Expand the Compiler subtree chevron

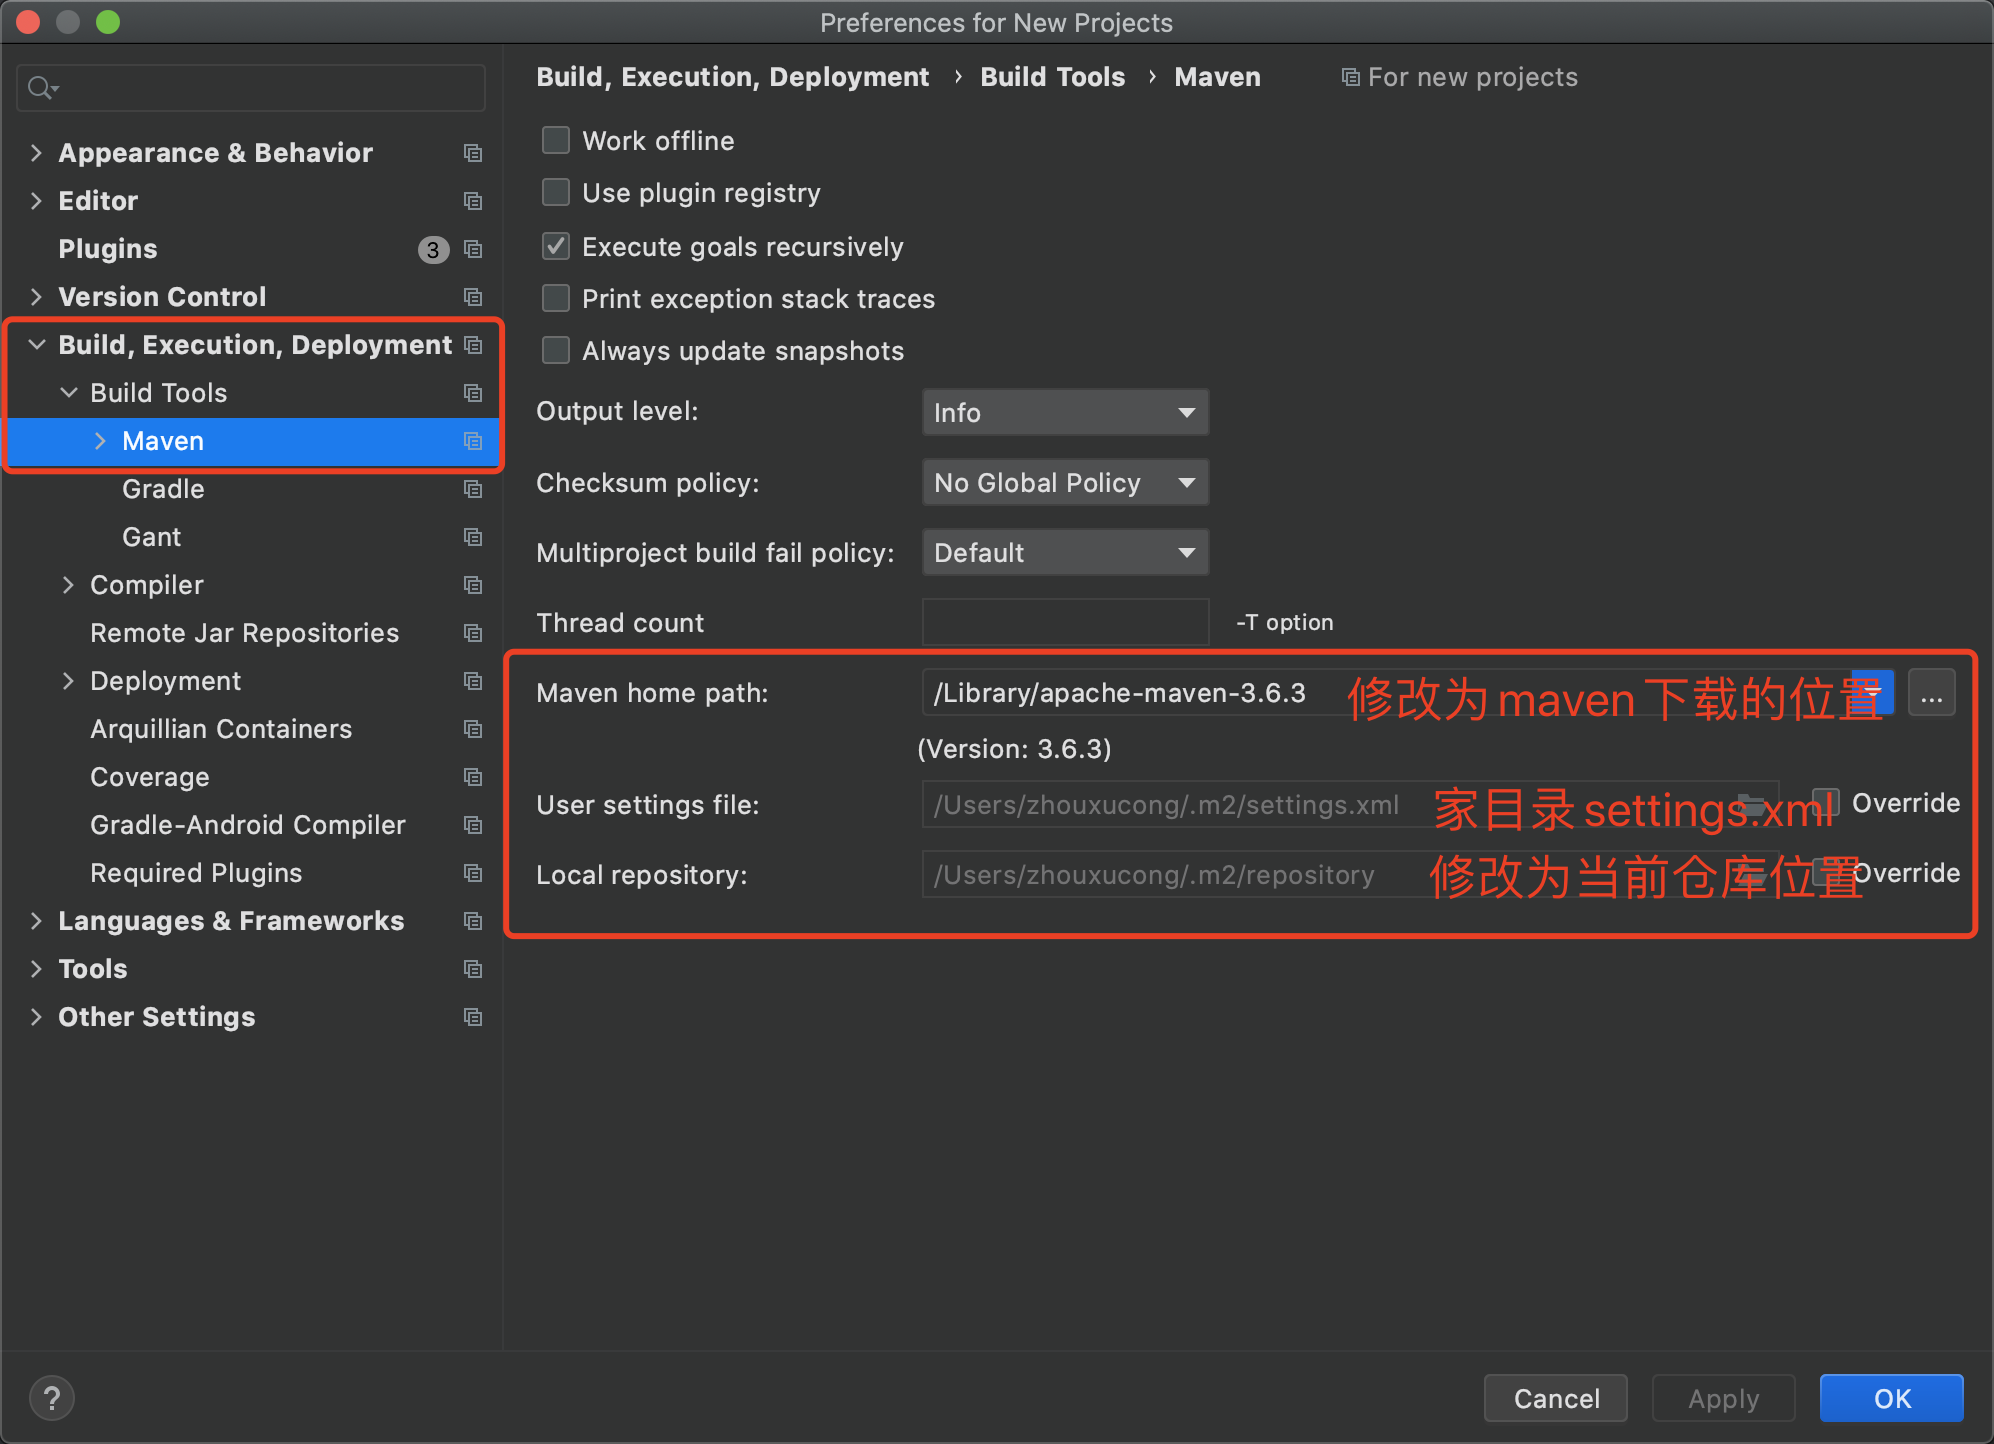68,585
